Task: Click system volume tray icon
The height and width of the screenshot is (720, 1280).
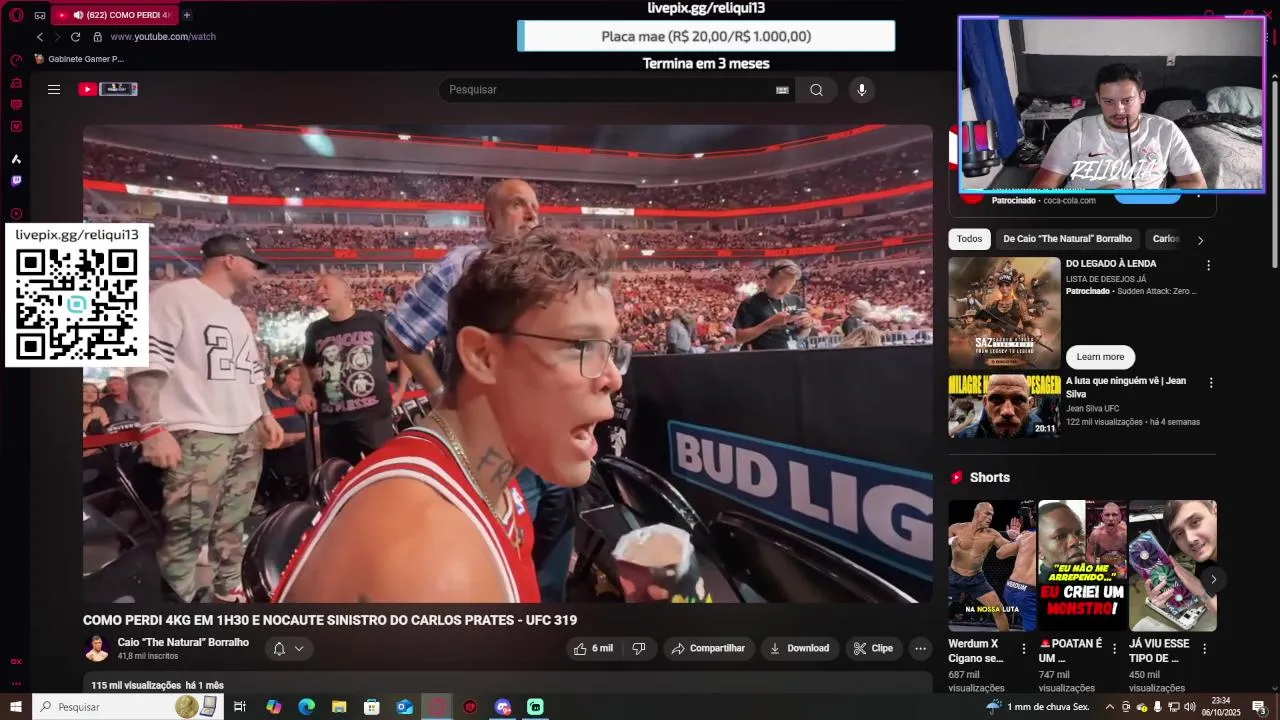Action: click(1189, 707)
